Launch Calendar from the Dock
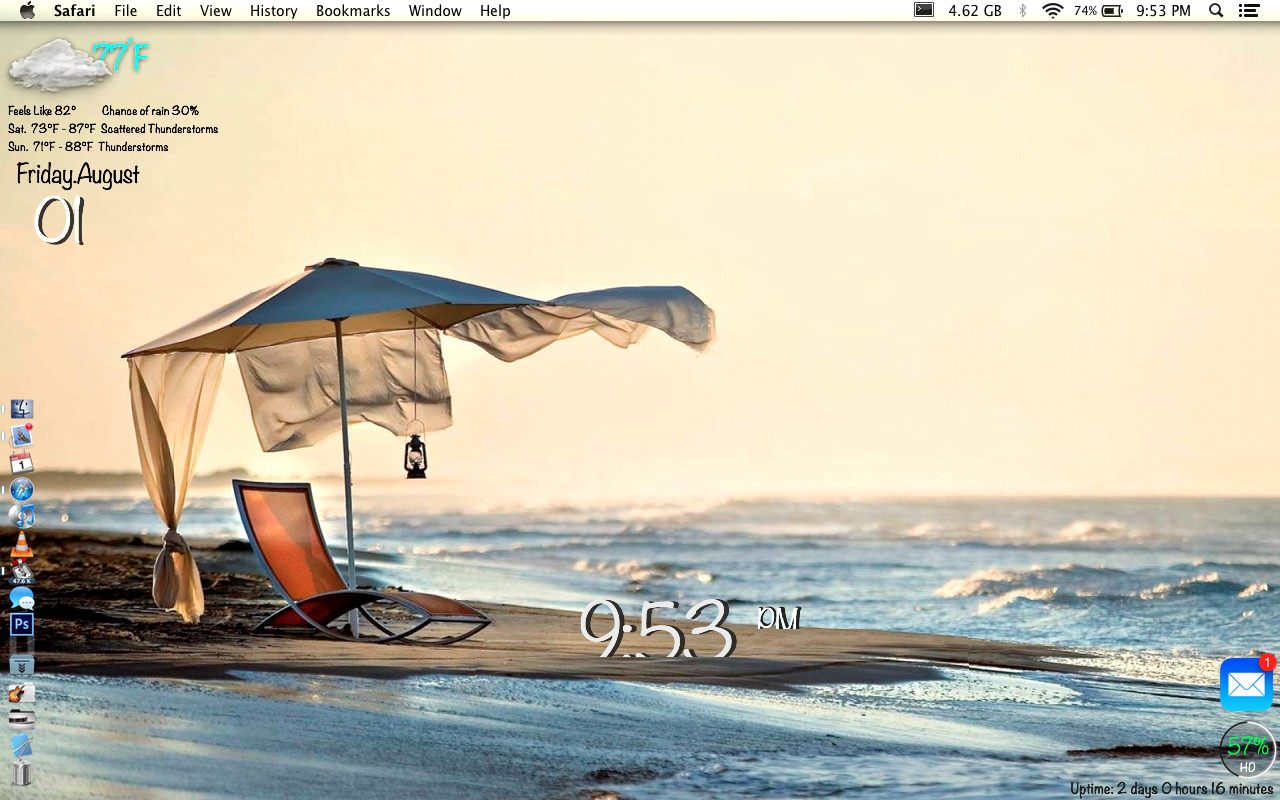Image resolution: width=1280 pixels, height=800 pixels. coord(22,462)
